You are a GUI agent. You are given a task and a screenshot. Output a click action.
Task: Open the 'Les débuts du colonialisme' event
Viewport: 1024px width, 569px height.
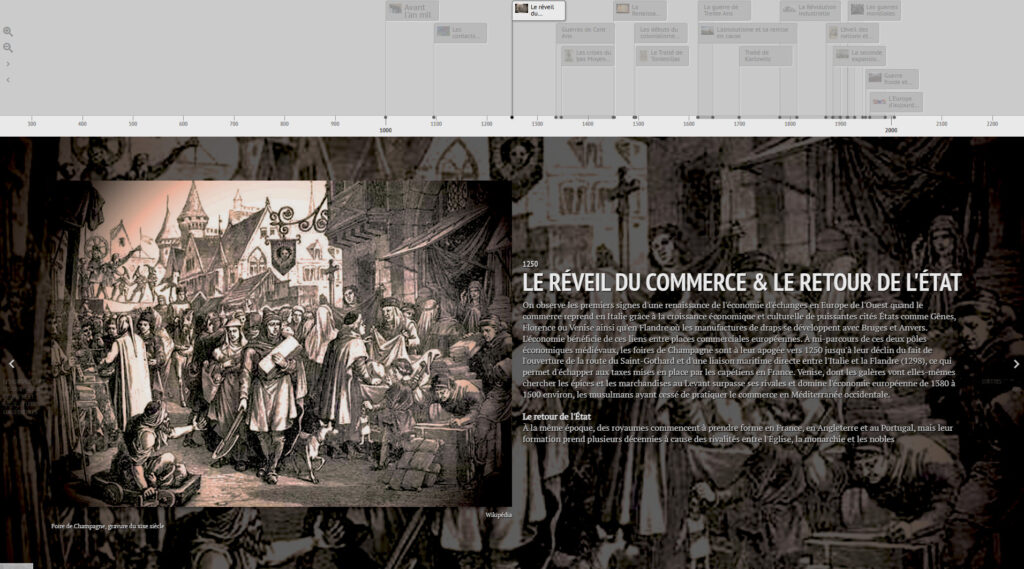pos(660,33)
